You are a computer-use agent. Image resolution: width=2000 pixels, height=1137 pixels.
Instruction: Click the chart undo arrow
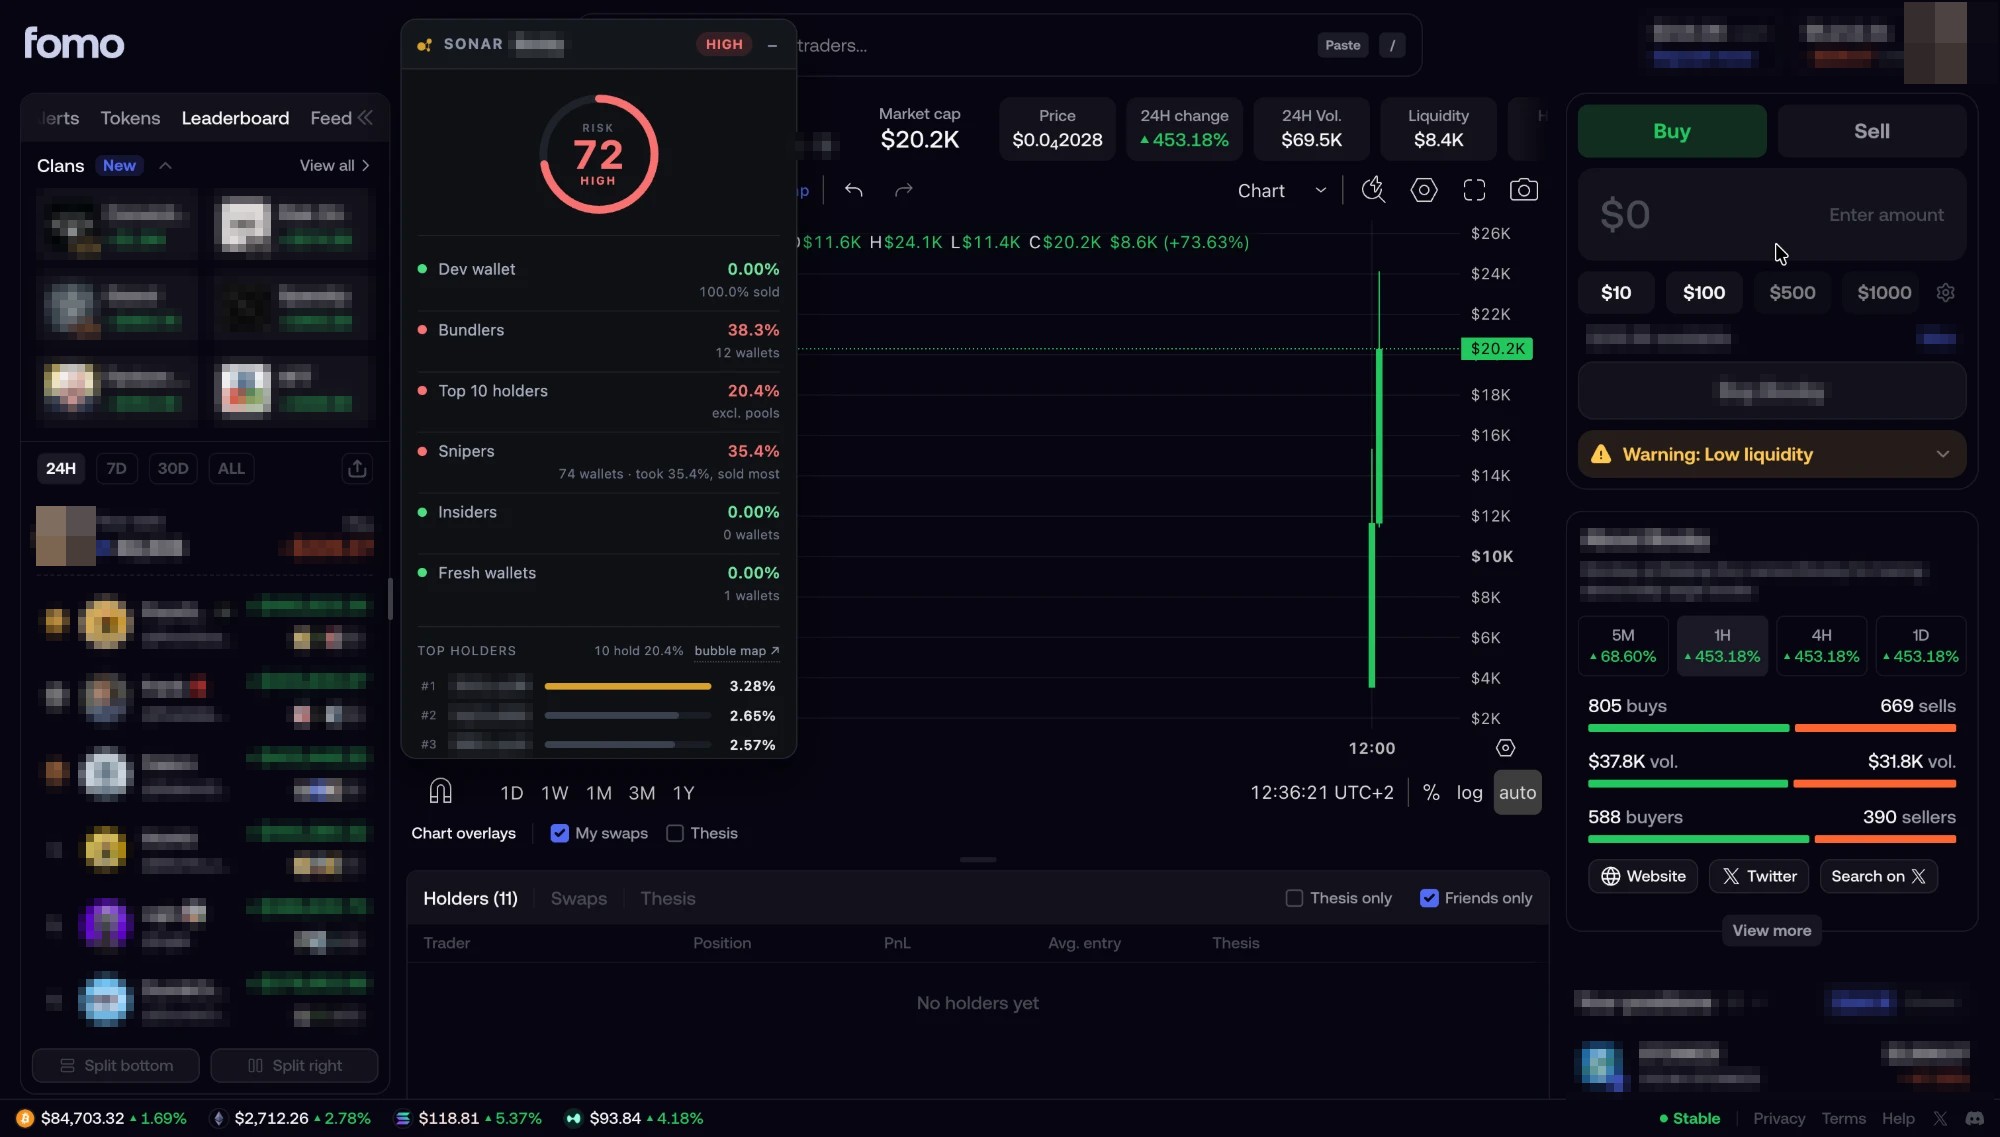[853, 190]
